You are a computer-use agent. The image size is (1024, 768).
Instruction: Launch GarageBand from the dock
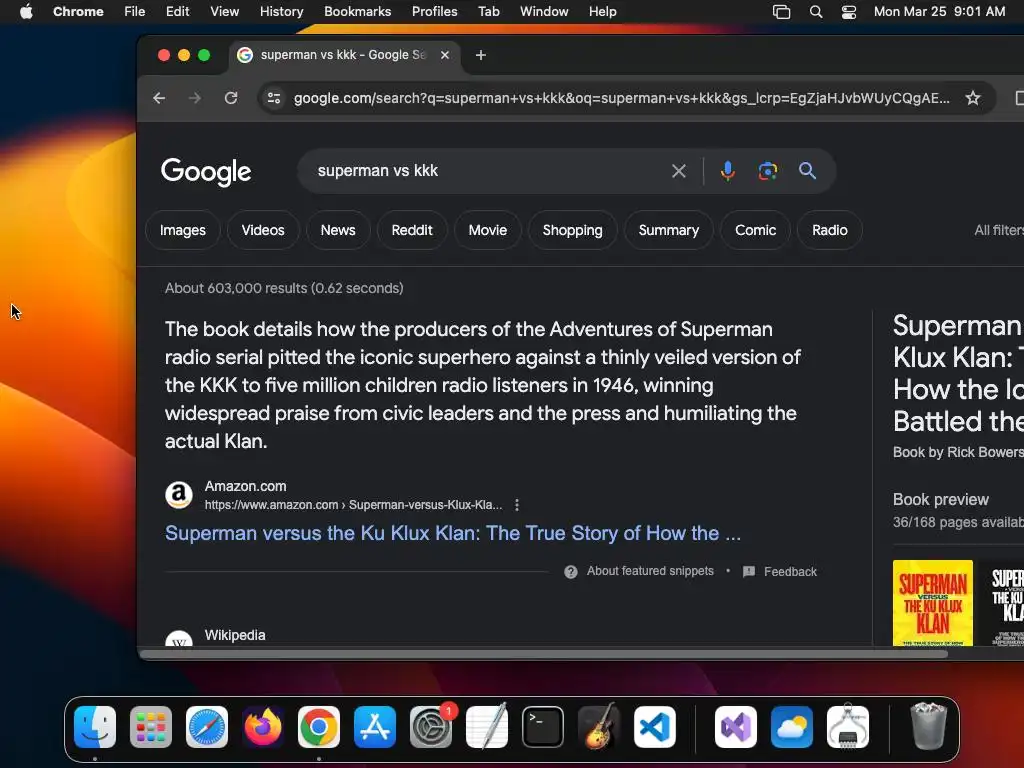click(599, 727)
